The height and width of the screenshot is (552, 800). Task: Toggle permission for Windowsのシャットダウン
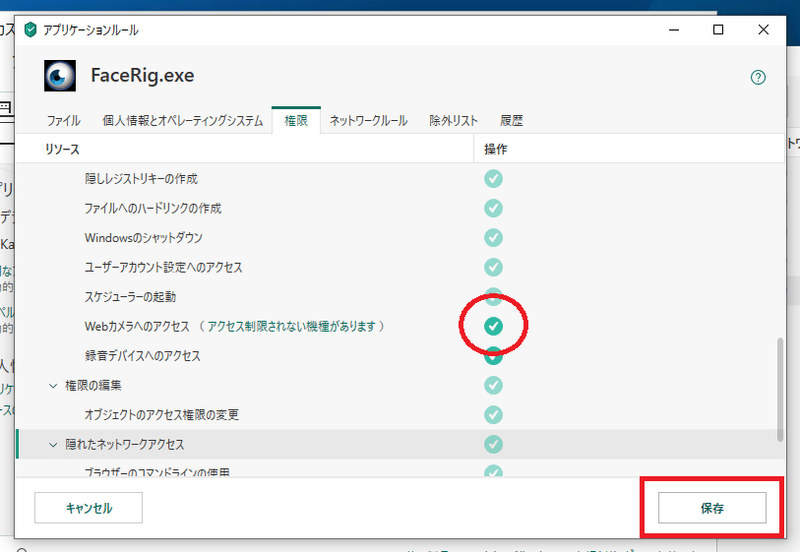[493, 238]
